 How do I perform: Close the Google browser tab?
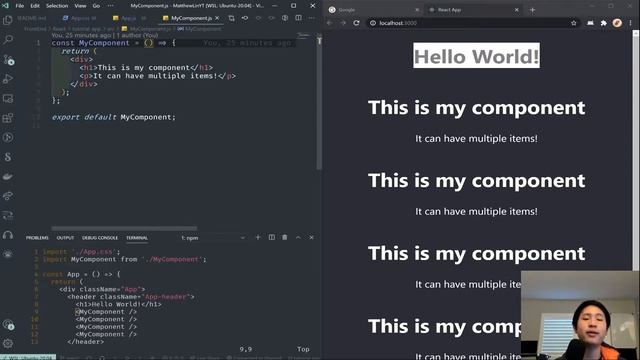(x=417, y=10)
